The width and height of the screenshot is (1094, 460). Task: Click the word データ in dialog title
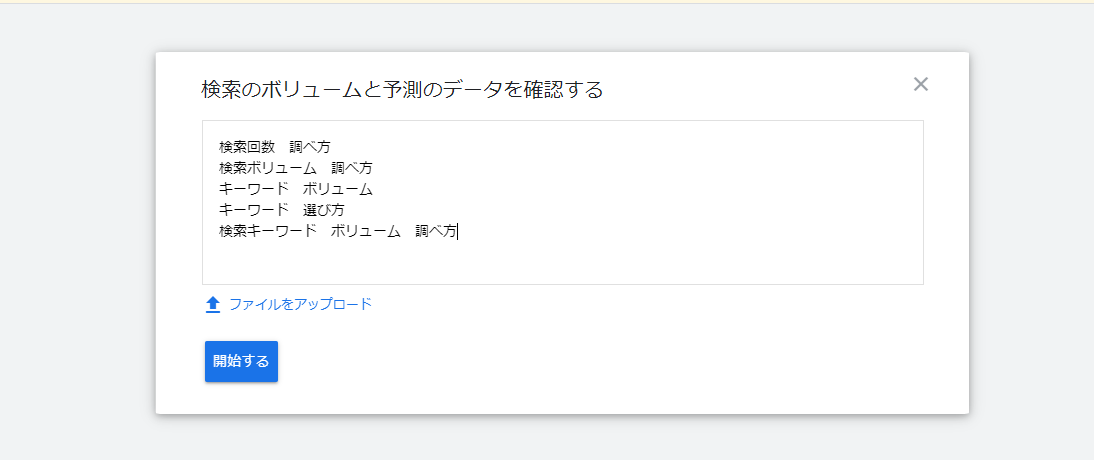(473, 89)
